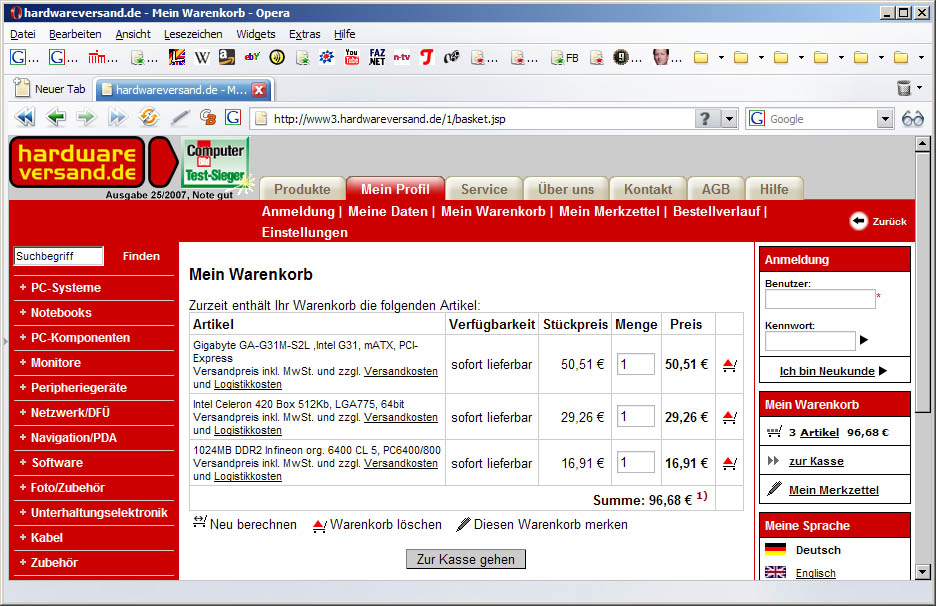The height and width of the screenshot is (606, 936).
Task: Click the page security question mark icon
Action: [705, 119]
